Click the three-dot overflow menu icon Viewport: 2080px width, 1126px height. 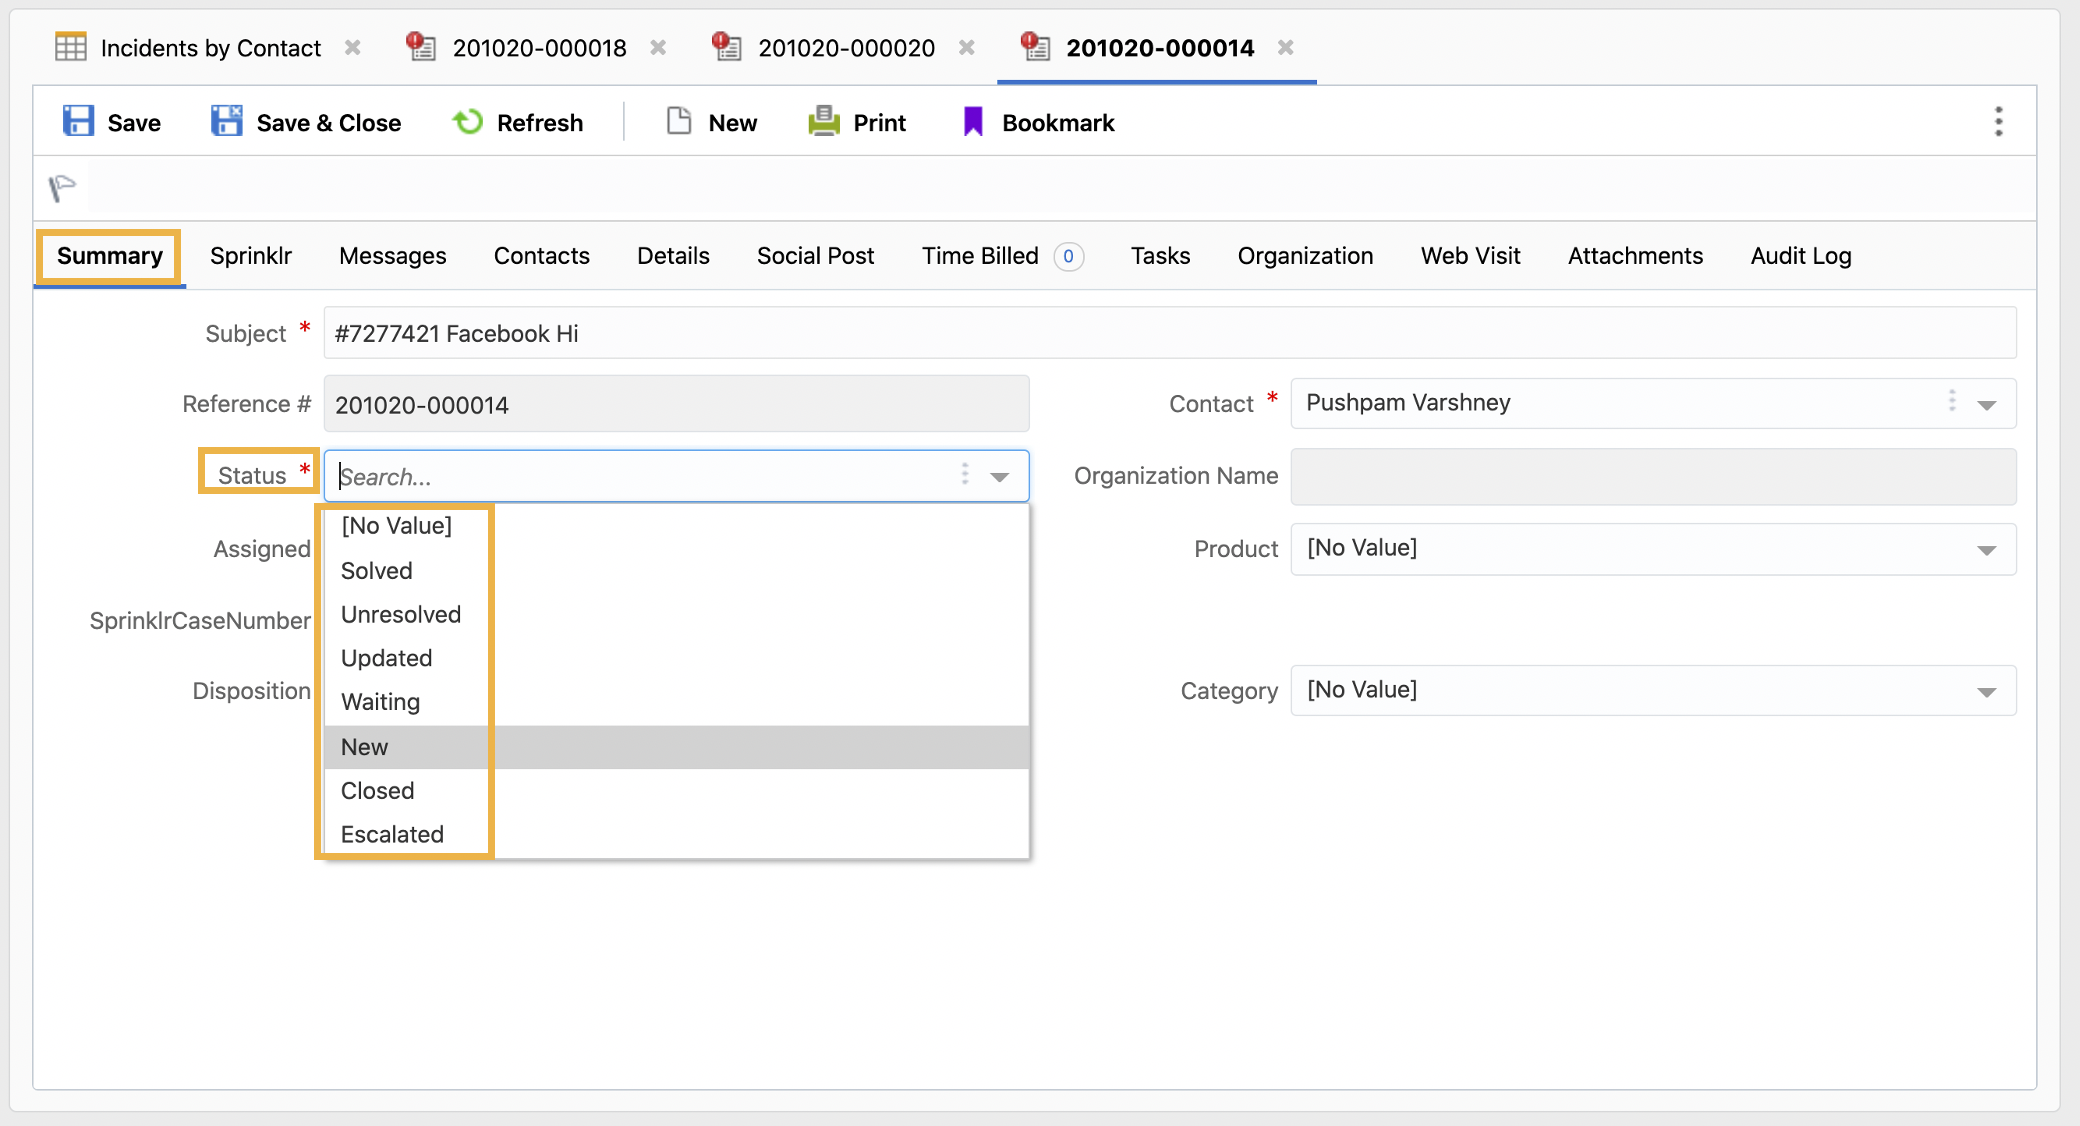coord(1998,122)
